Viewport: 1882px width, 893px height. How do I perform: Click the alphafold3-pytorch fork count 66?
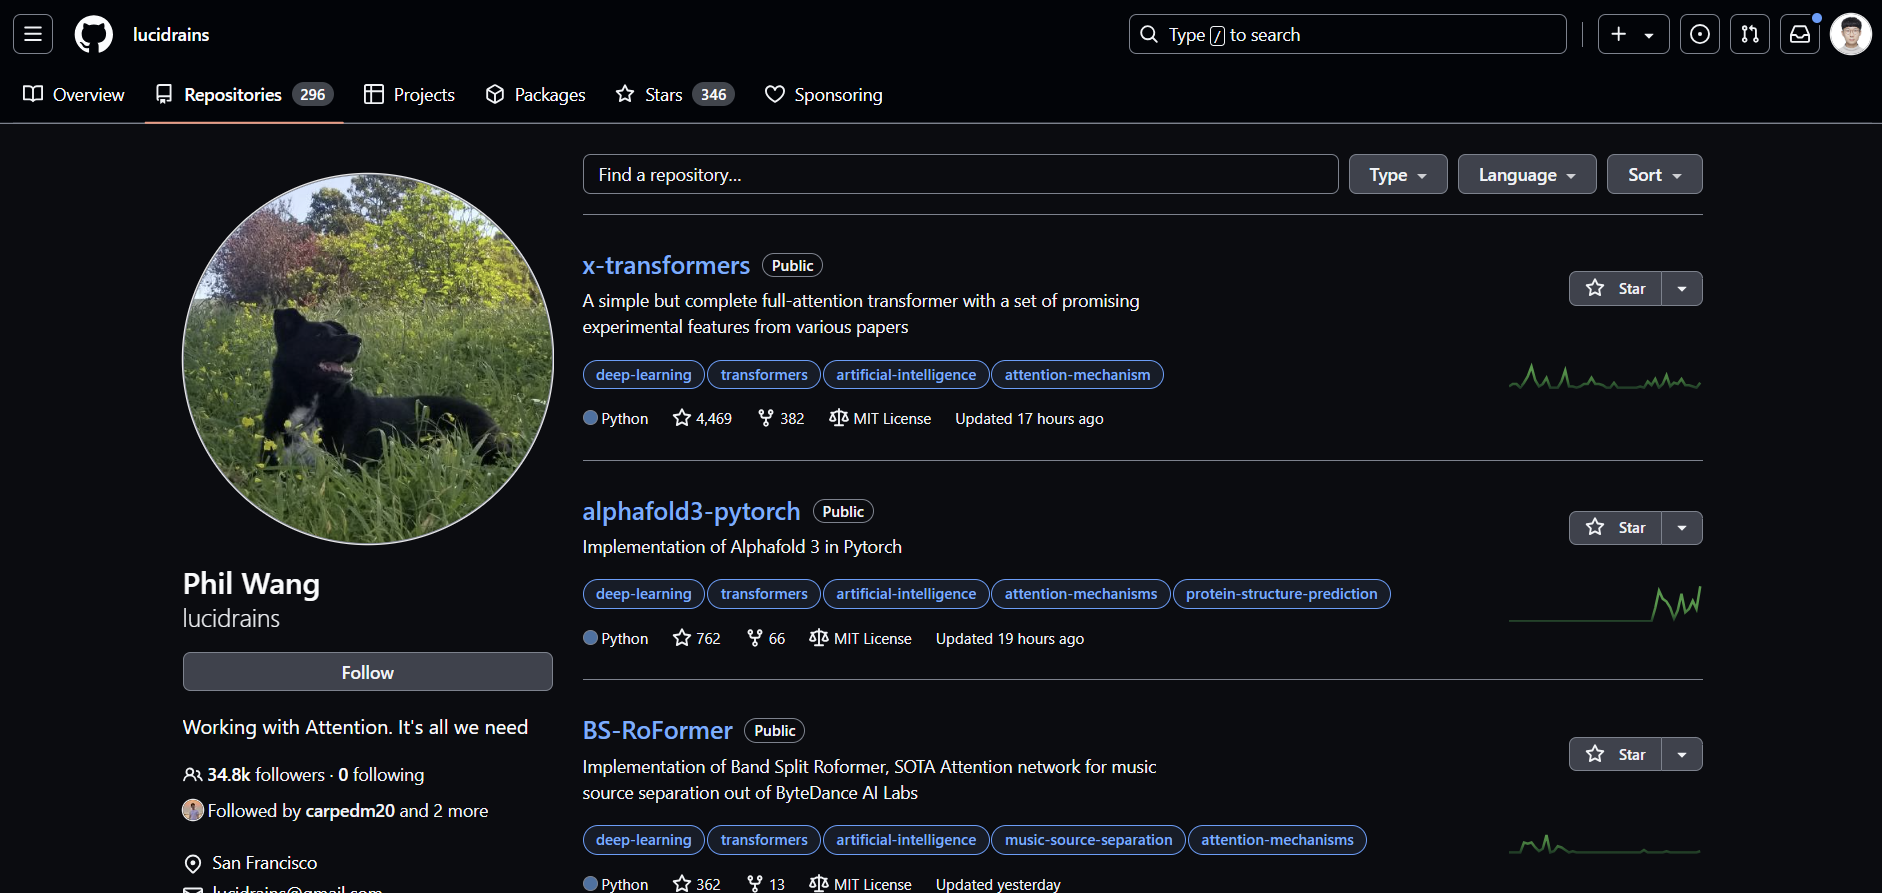pos(766,638)
